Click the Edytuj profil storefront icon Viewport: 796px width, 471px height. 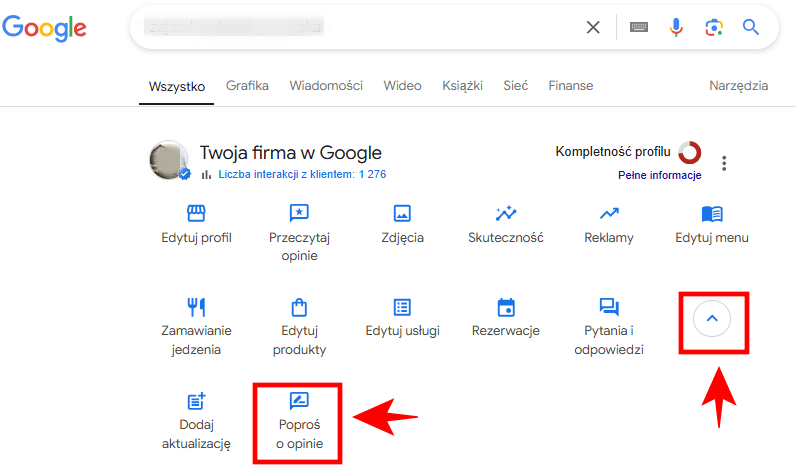196,213
